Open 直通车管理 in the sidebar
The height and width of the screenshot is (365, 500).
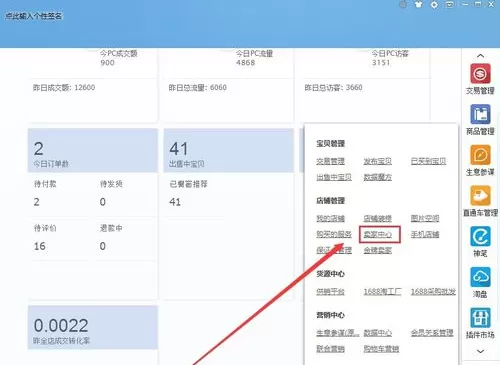click(x=480, y=195)
